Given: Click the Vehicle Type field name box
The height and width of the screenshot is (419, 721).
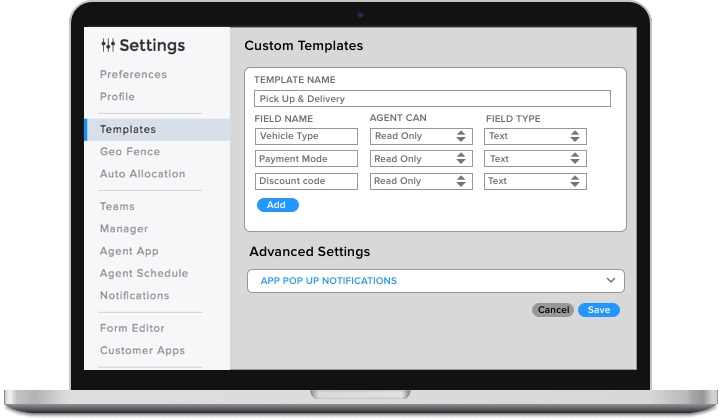Looking at the screenshot, I should [306, 136].
